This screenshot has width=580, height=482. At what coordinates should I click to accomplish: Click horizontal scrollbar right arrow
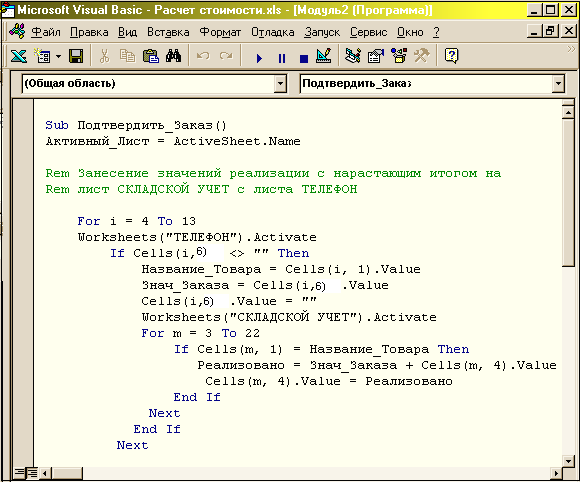point(556,473)
